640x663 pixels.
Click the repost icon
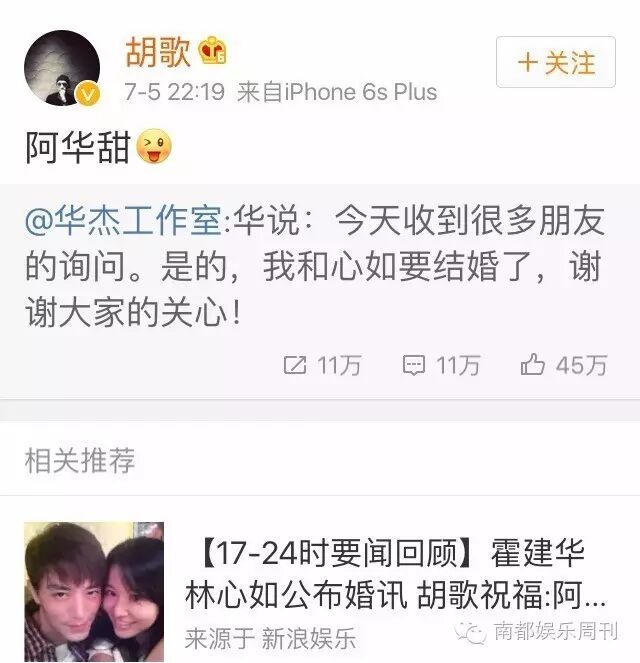[295, 365]
